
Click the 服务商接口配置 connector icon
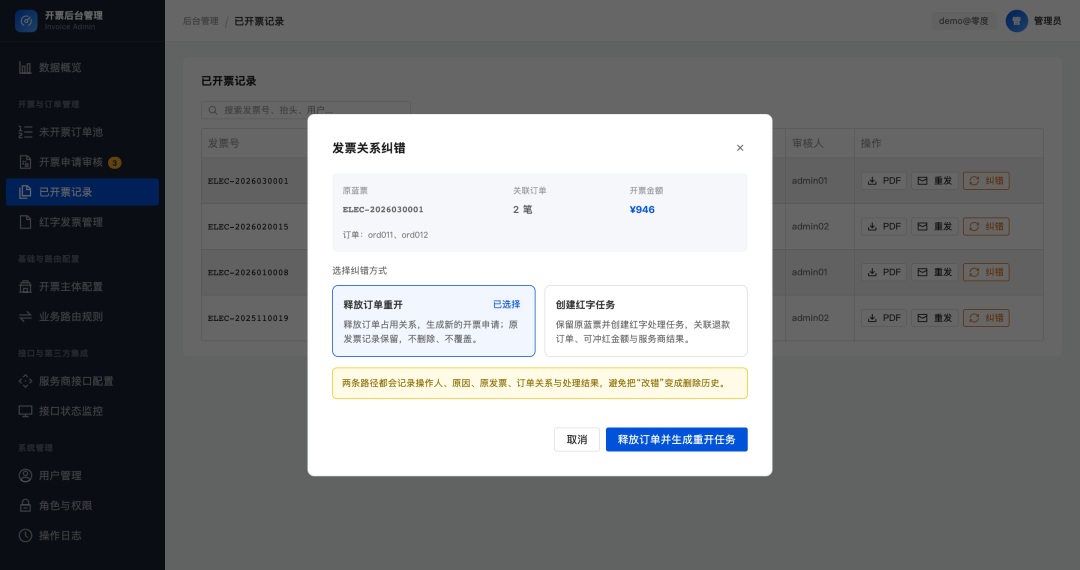click(25, 381)
